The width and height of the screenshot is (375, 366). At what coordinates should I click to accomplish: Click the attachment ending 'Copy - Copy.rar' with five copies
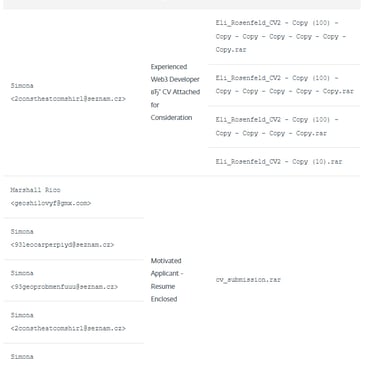click(x=284, y=85)
